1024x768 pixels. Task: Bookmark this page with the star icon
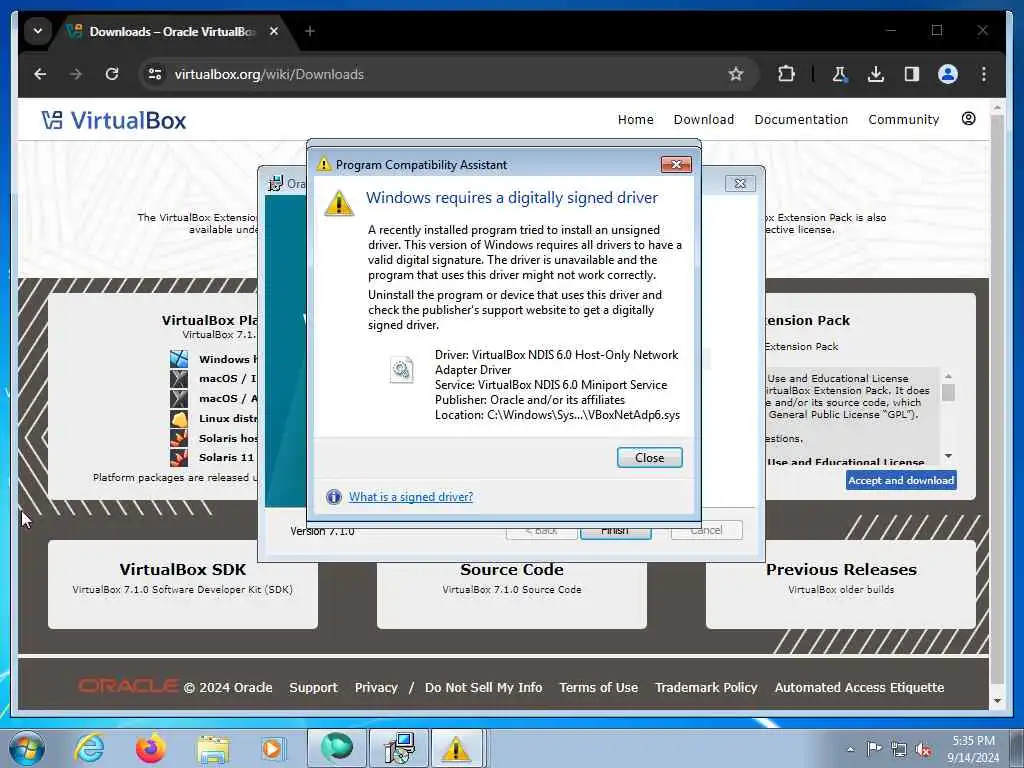pyautogui.click(x=735, y=74)
